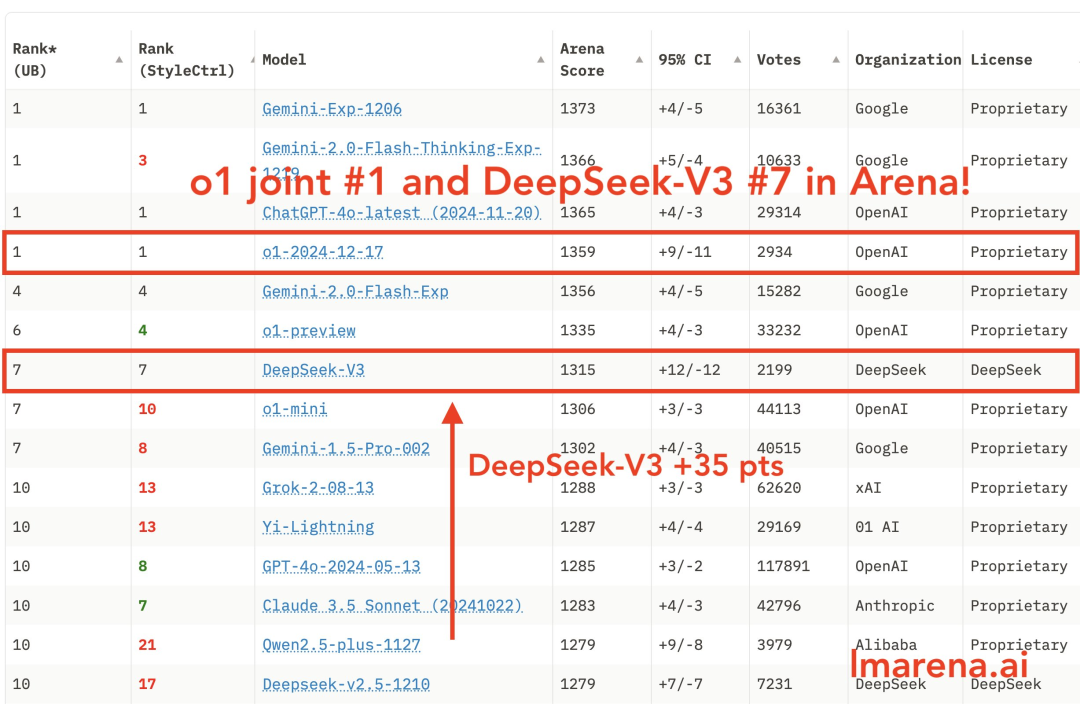Select Arena Score 1359 for o1-2024-12-17

(x=577, y=252)
